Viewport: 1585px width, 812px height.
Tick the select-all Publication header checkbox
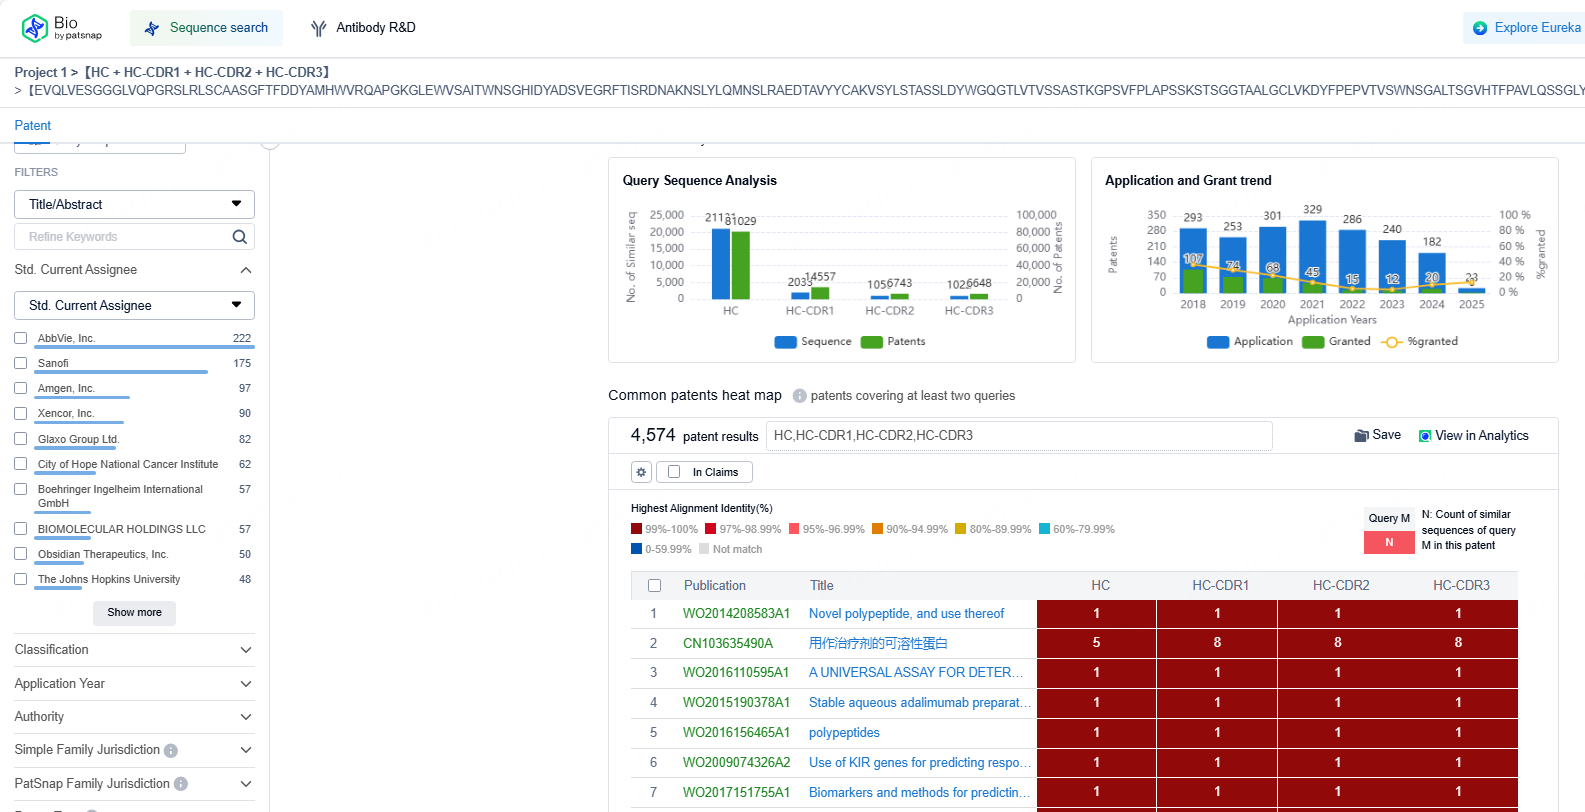coord(655,586)
